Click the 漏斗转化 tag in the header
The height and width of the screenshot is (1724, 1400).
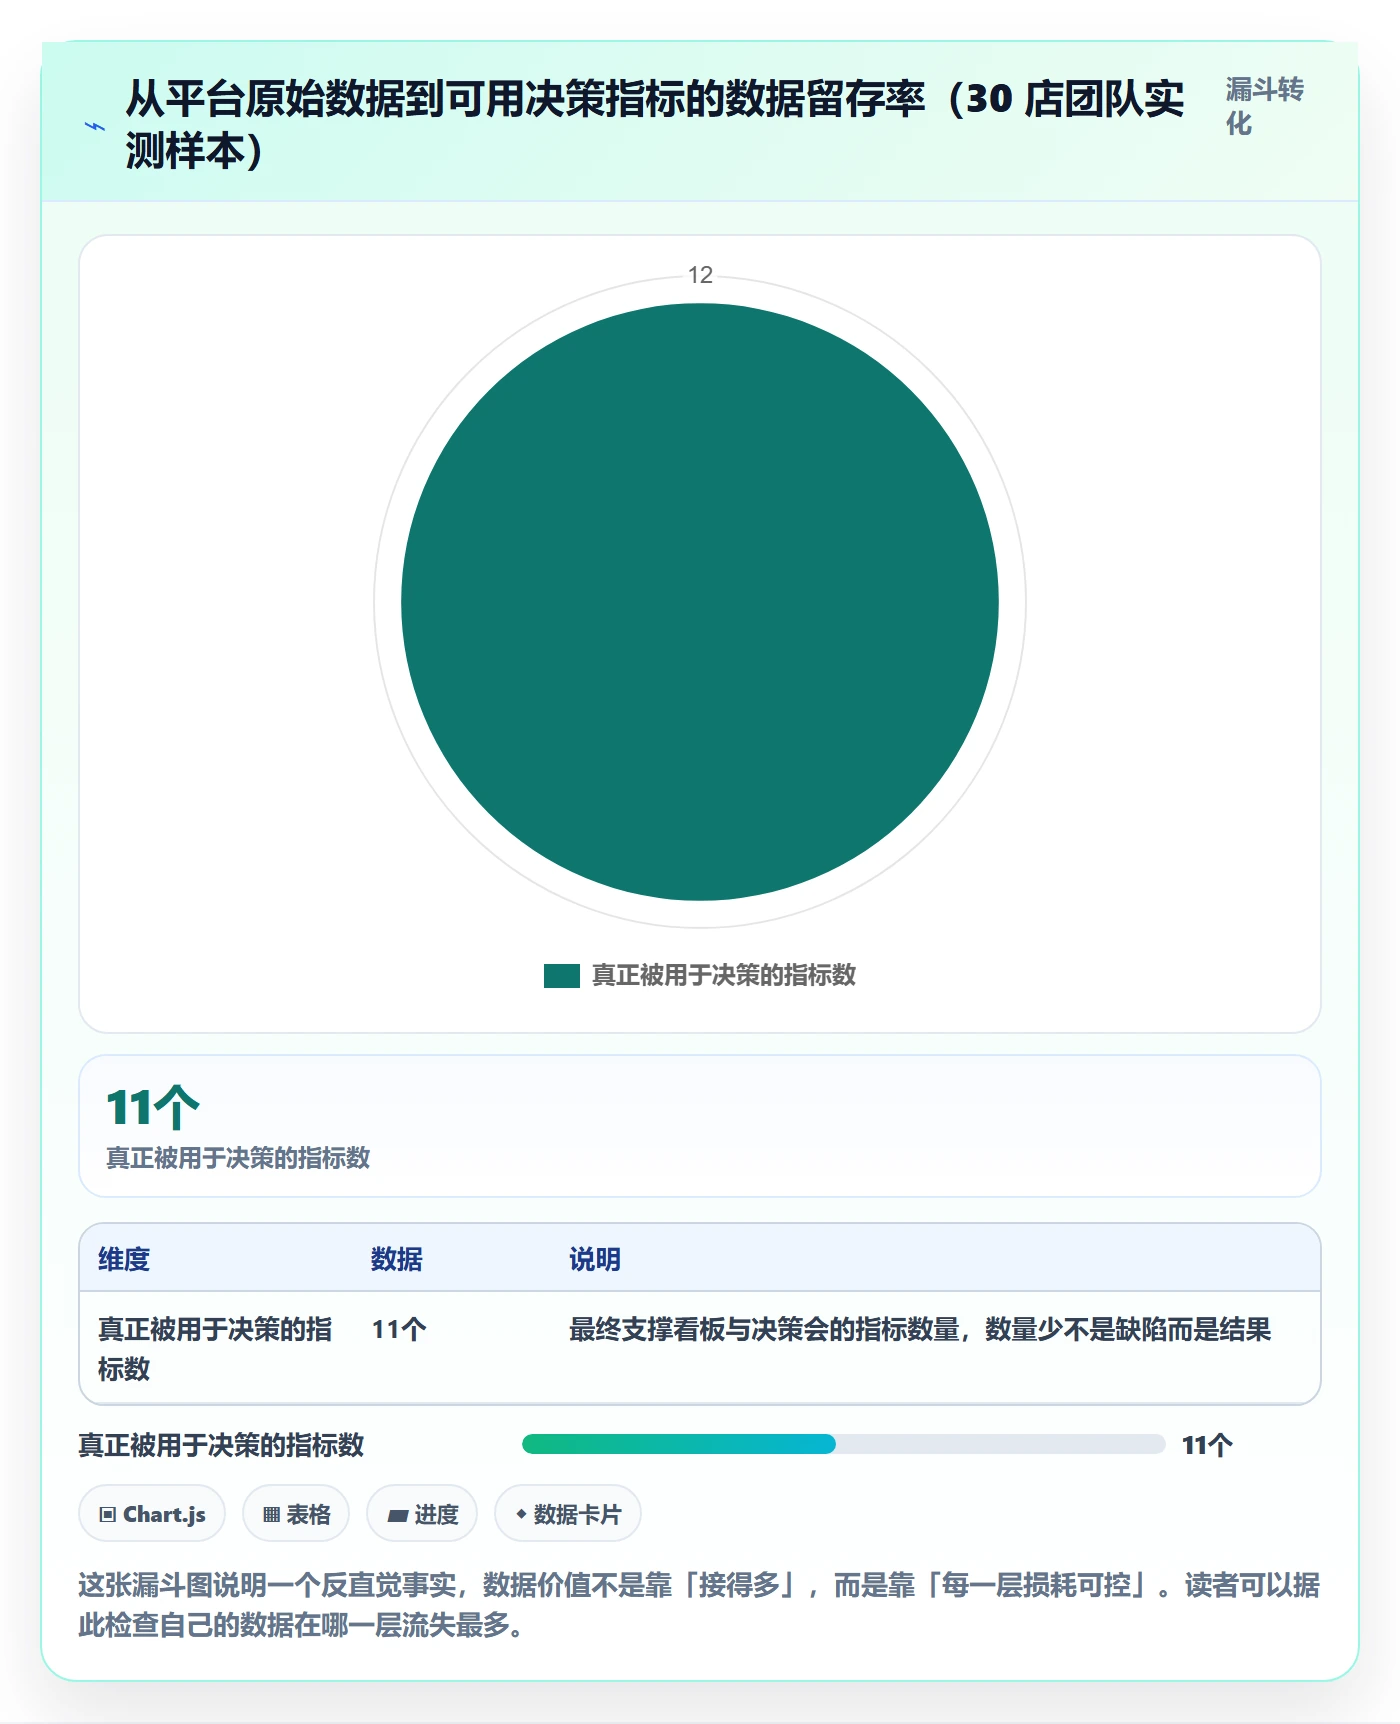[x=1265, y=106]
